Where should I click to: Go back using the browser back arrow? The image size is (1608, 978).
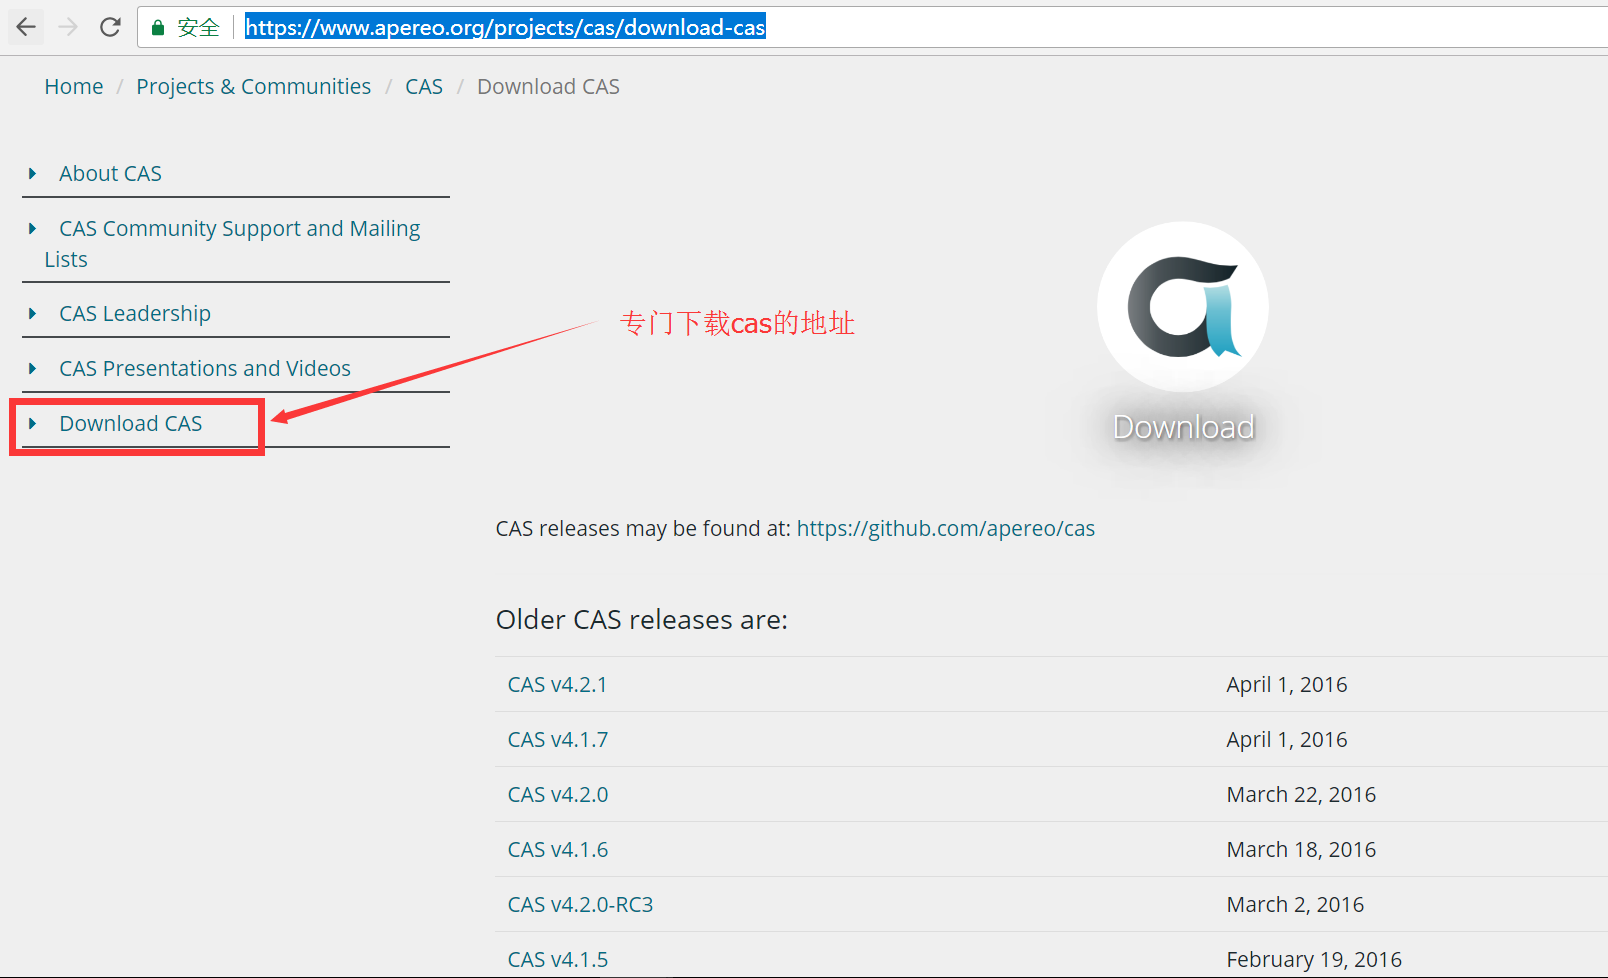pyautogui.click(x=26, y=27)
